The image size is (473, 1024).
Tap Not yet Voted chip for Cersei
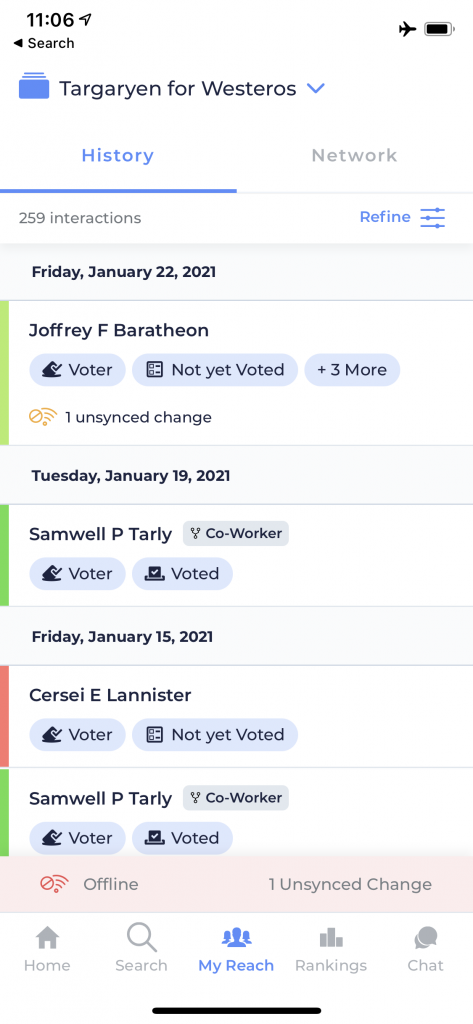click(215, 735)
